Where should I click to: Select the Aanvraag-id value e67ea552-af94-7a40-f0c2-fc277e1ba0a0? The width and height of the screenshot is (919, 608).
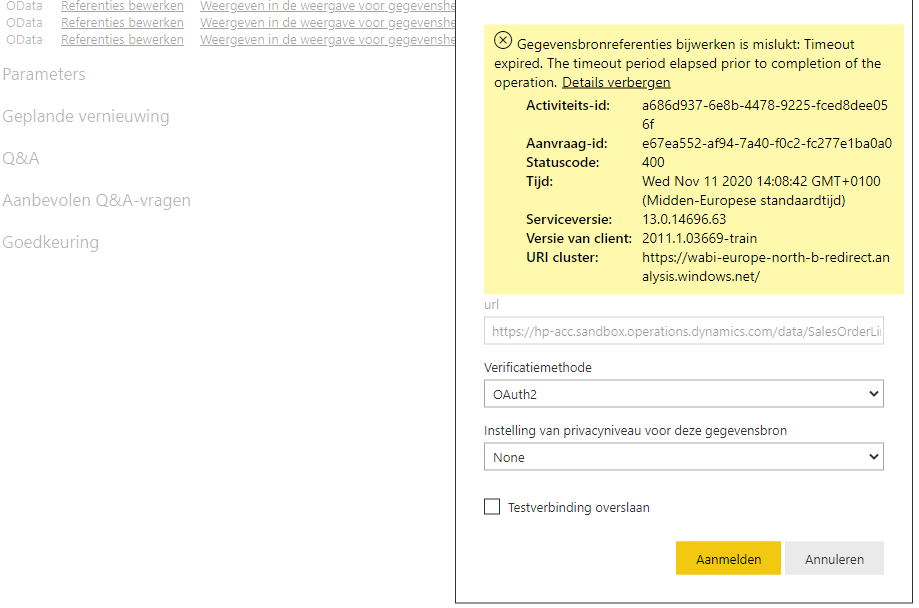[x=767, y=144]
